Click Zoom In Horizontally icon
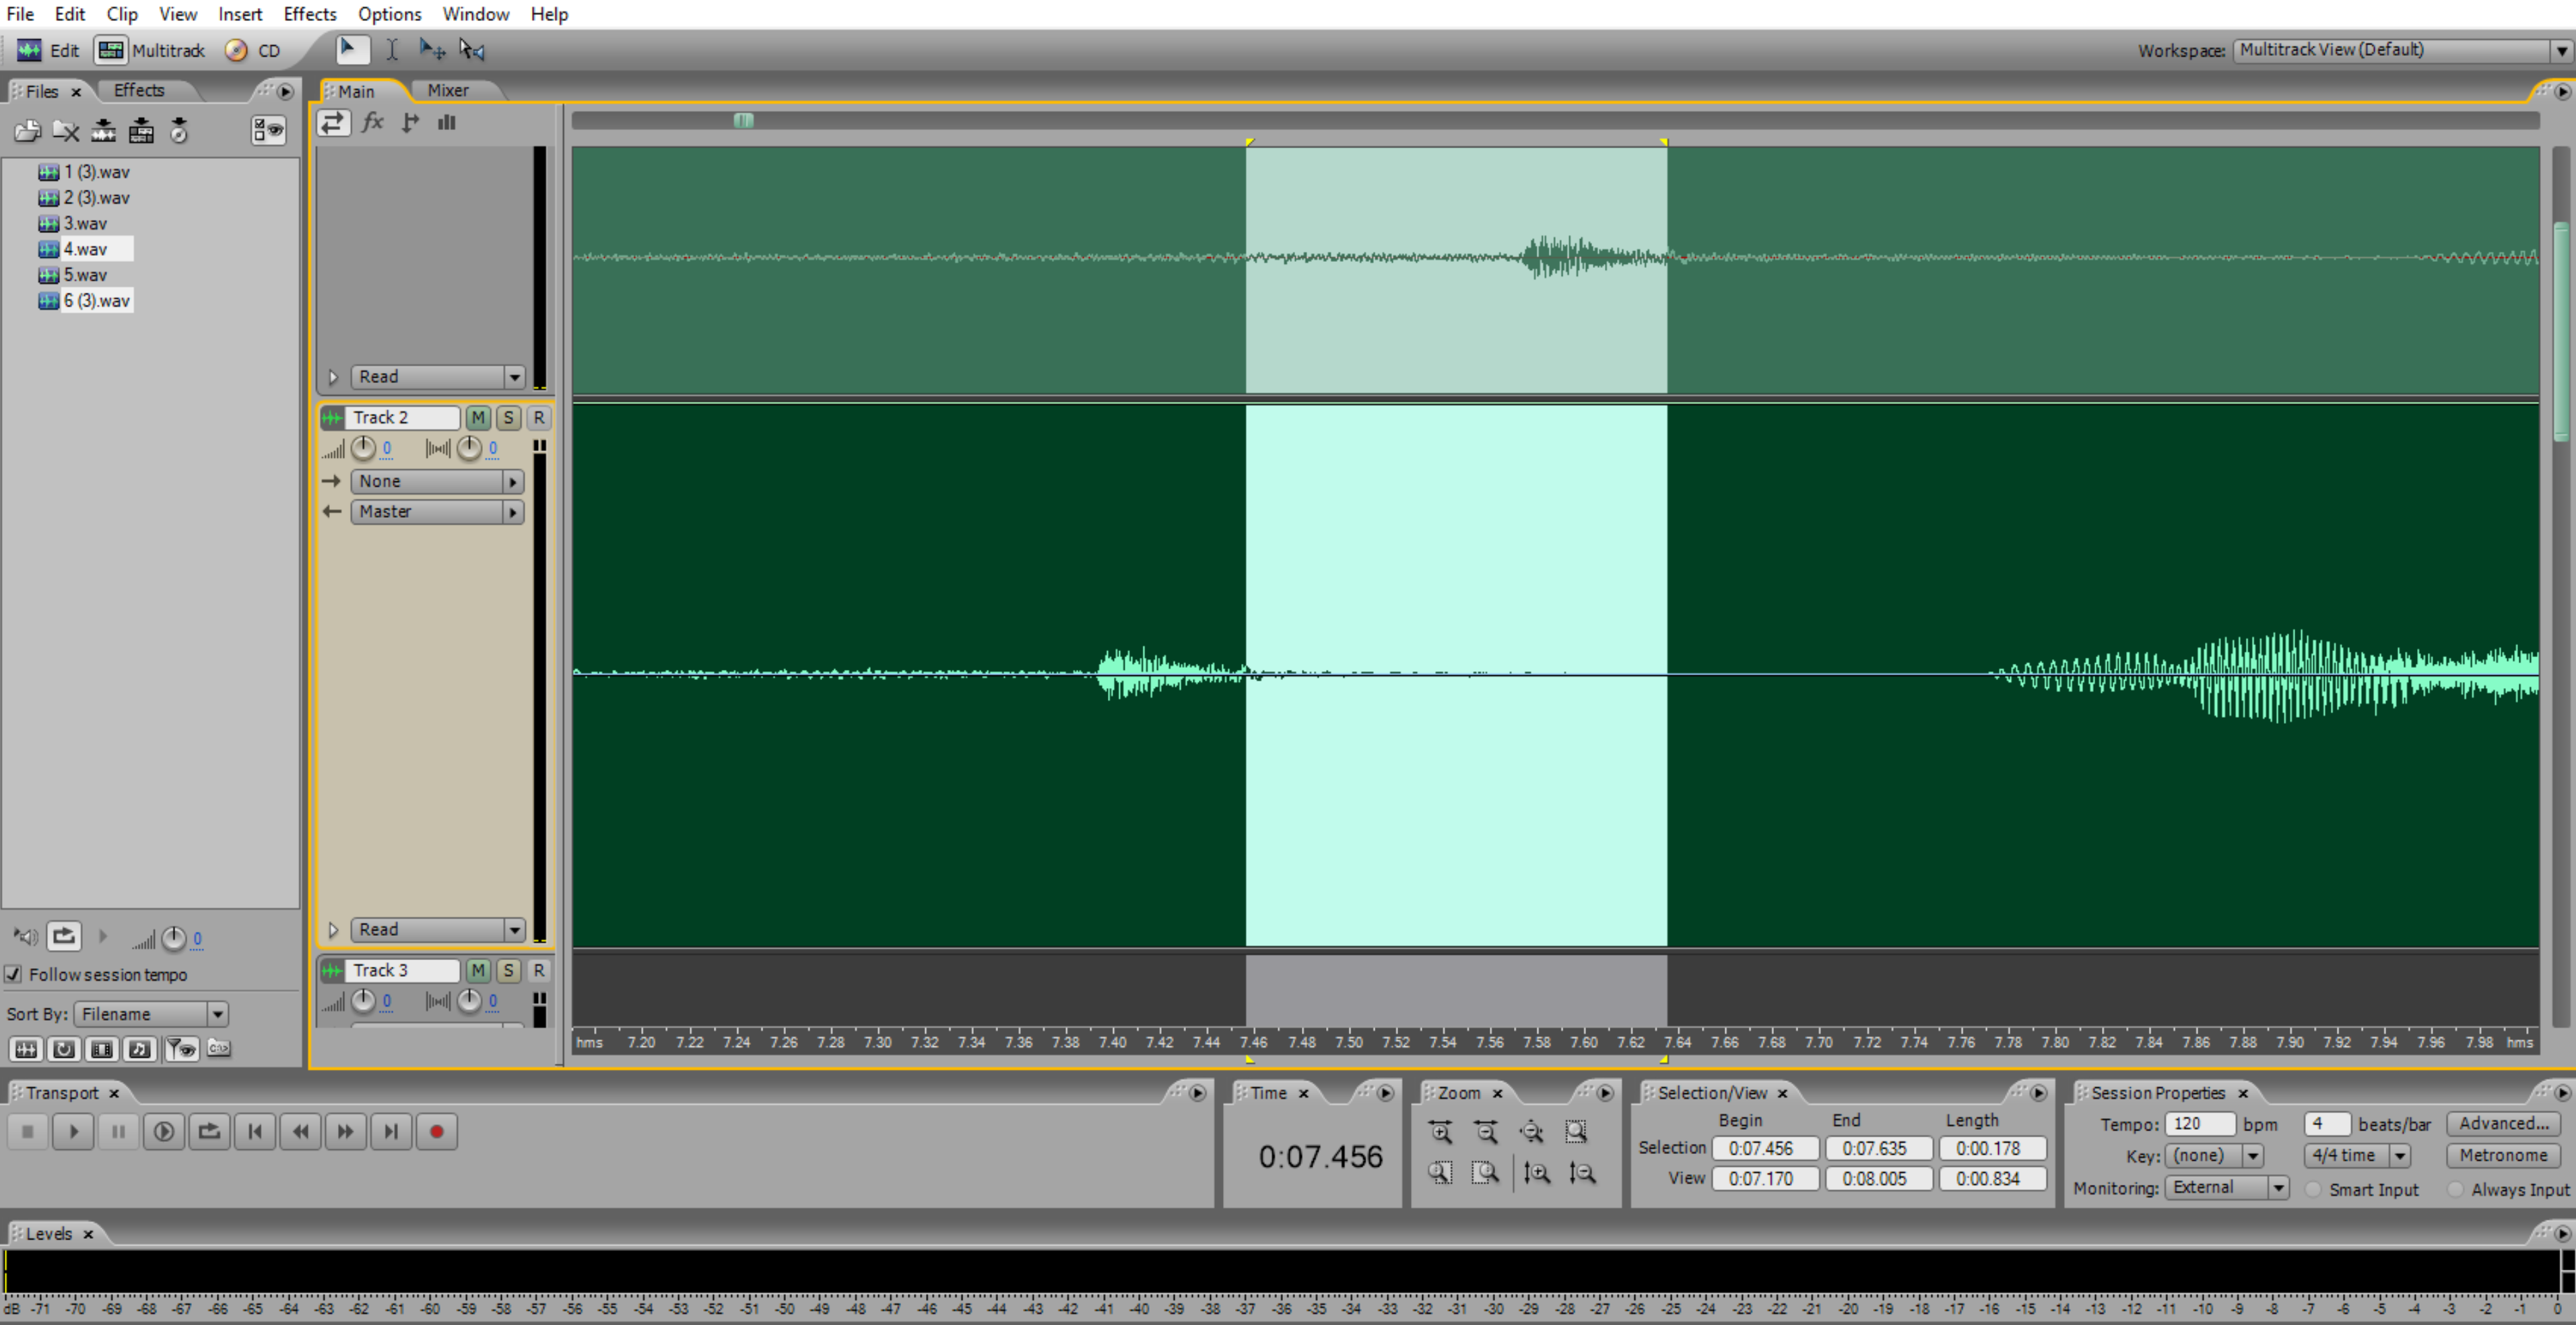 1440,1131
